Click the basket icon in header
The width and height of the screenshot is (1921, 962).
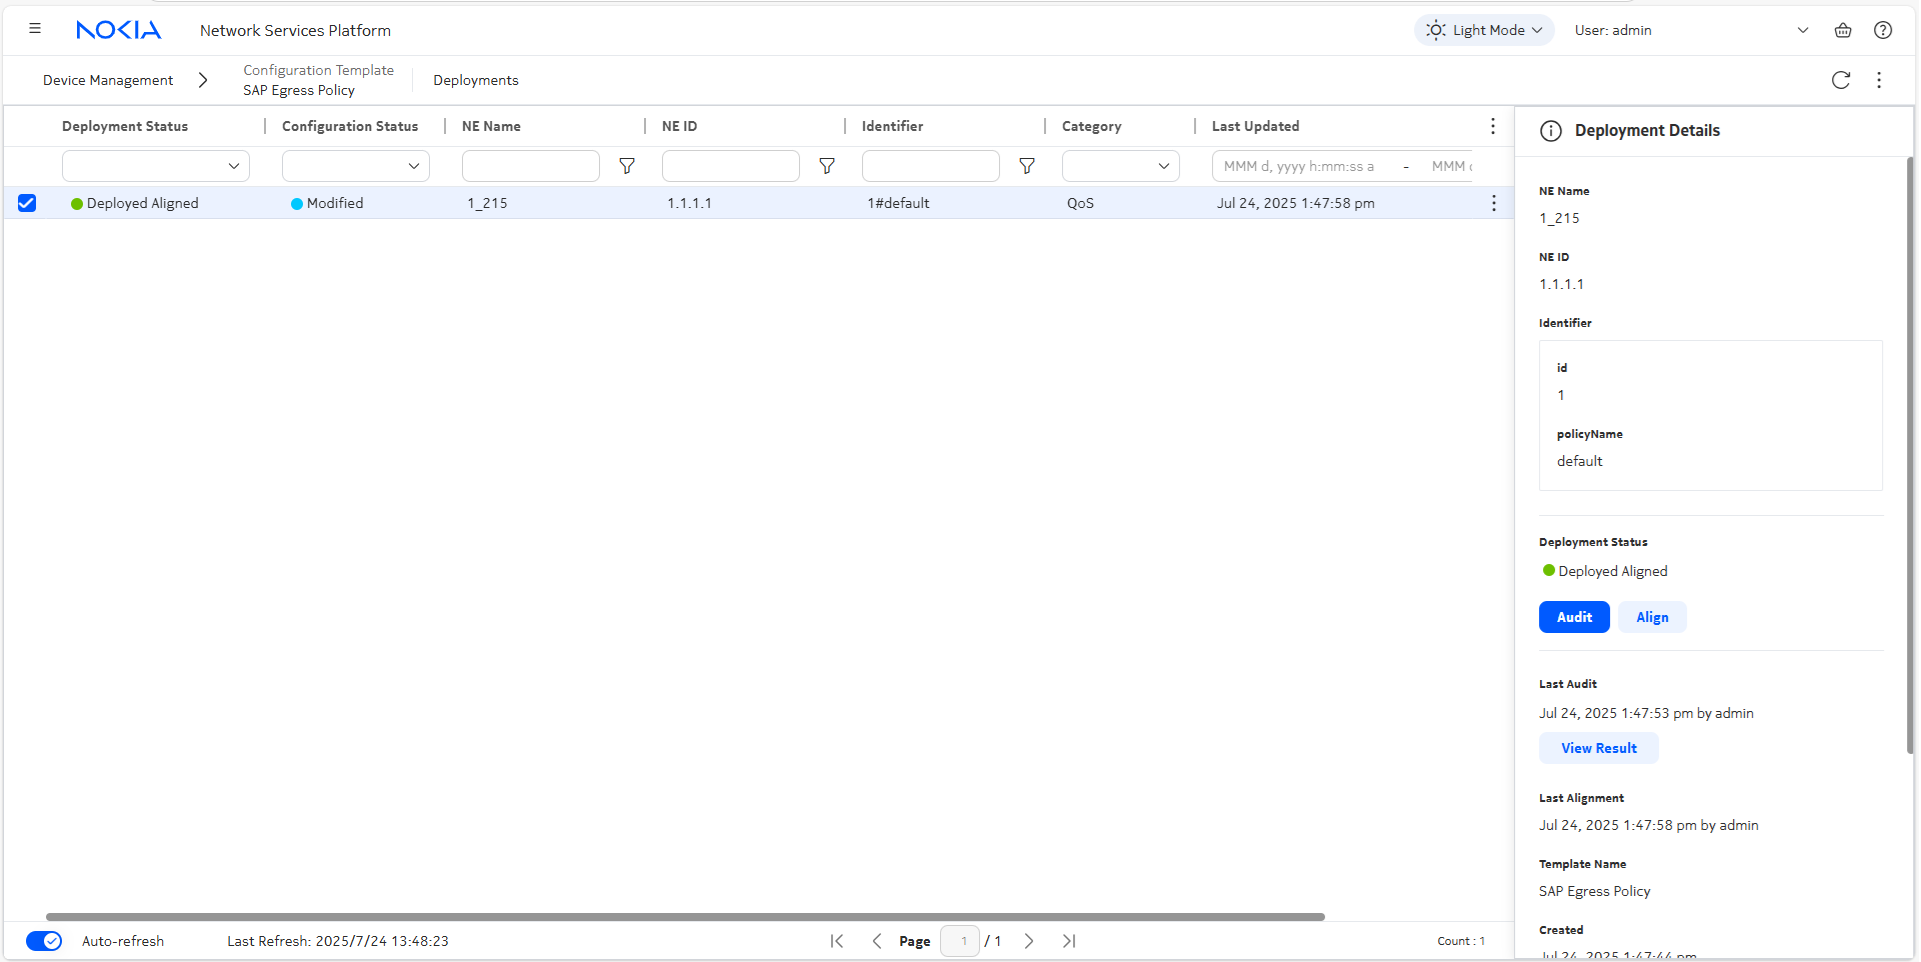pos(1842,30)
